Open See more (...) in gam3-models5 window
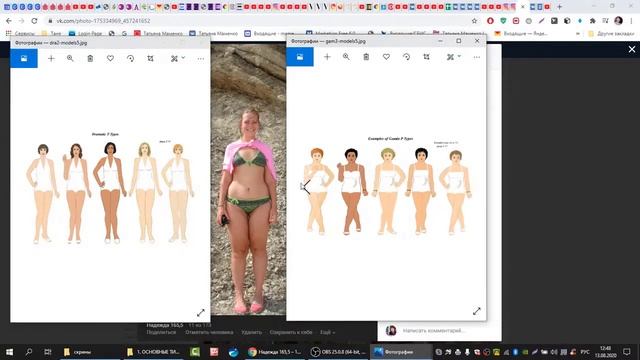The image size is (640, 360). [x=477, y=57]
